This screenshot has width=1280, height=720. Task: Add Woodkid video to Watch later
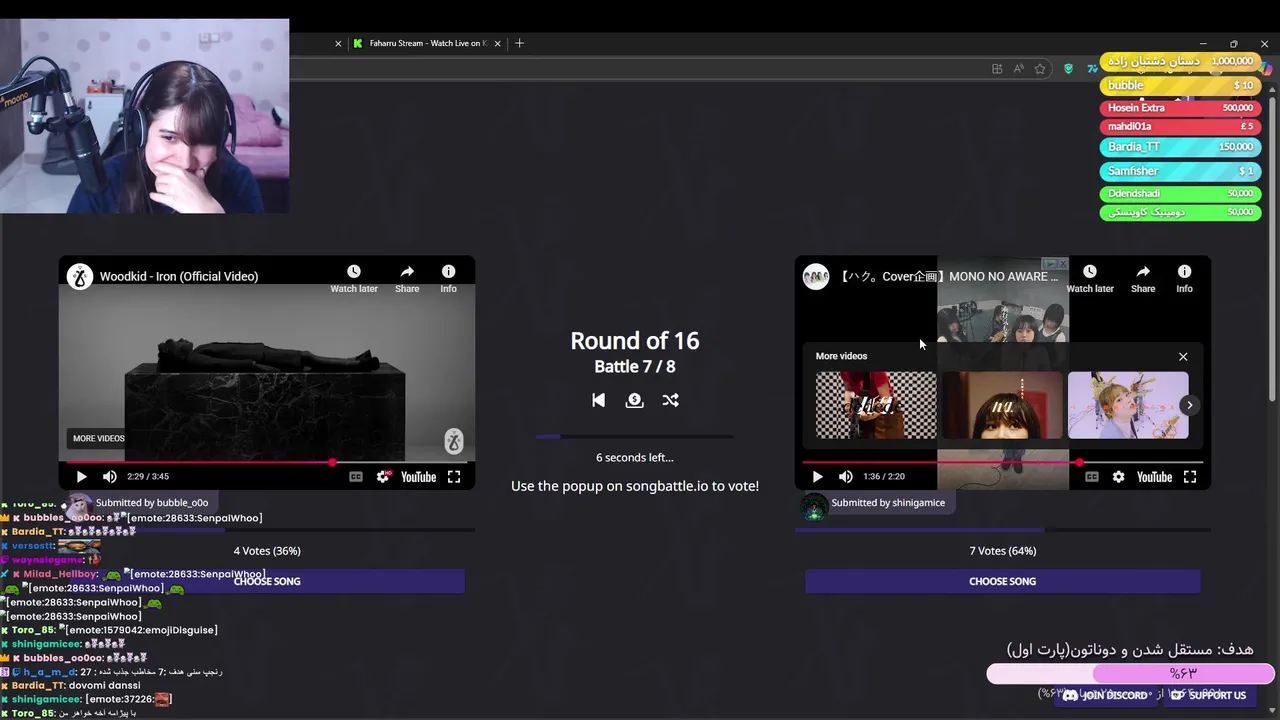[354, 279]
